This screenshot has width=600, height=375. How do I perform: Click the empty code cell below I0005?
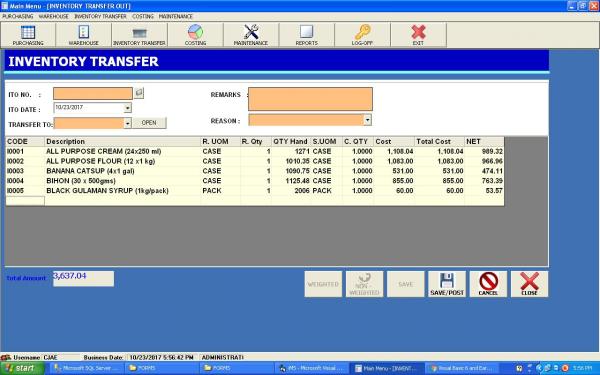point(25,201)
